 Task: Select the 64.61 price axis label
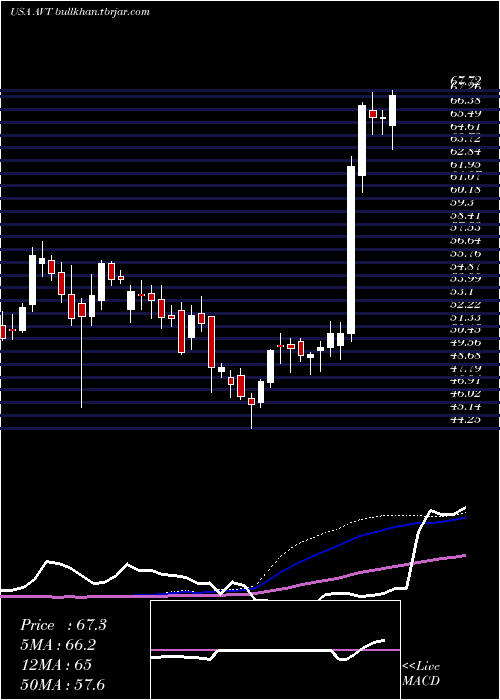(x=465, y=127)
